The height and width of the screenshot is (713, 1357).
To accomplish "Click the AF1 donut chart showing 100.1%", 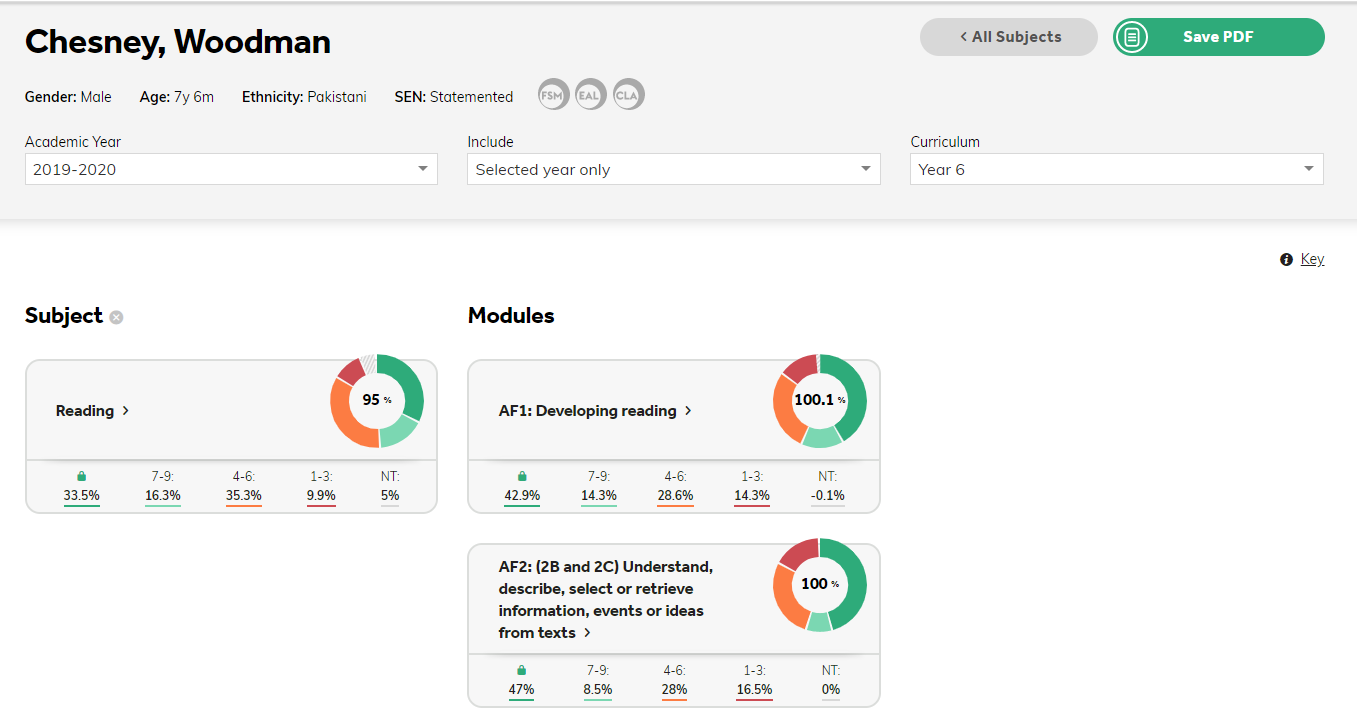I will (820, 400).
